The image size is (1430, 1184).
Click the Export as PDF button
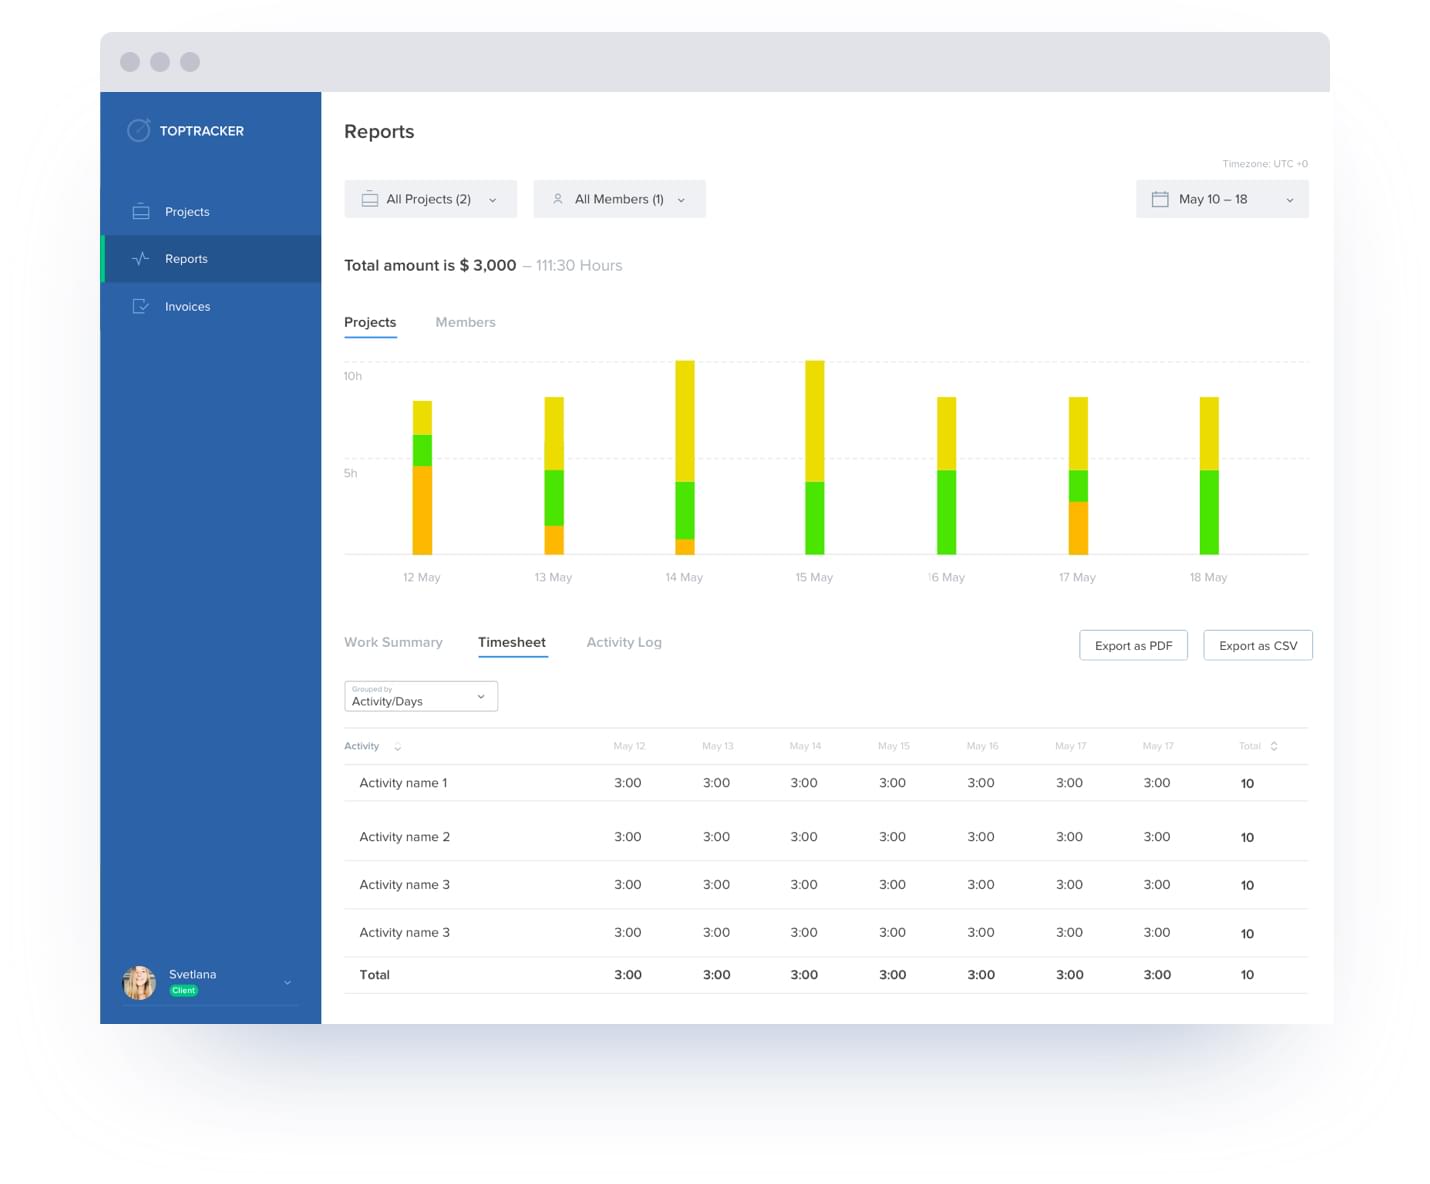pyautogui.click(x=1133, y=645)
